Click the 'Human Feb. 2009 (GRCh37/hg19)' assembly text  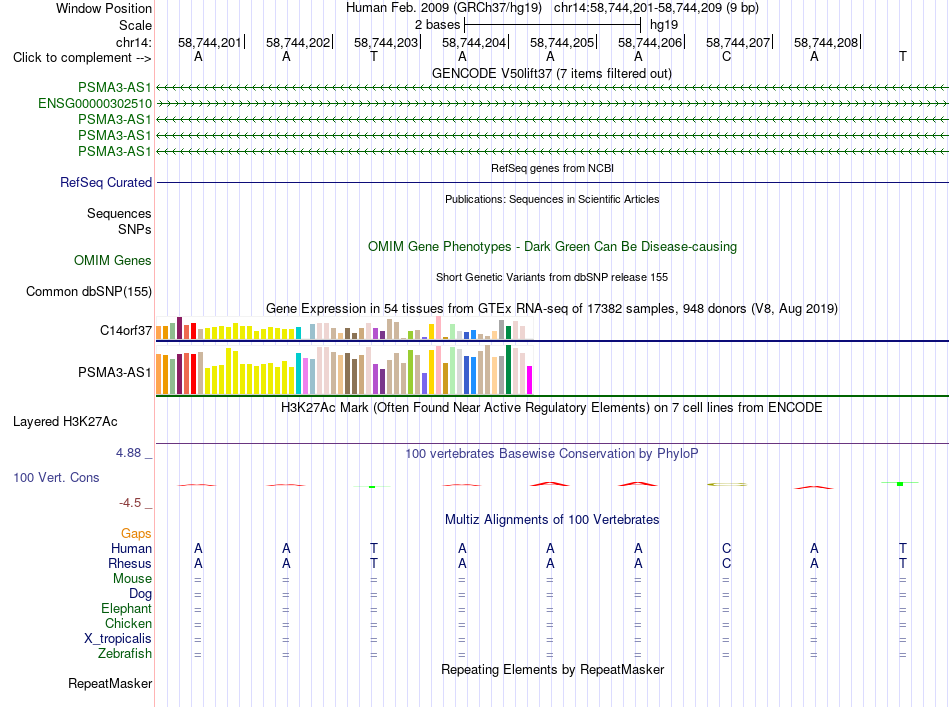point(443,8)
